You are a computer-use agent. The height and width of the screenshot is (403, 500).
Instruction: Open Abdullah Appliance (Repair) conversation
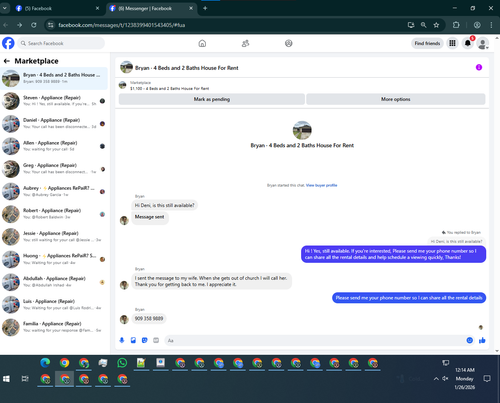(x=54, y=282)
